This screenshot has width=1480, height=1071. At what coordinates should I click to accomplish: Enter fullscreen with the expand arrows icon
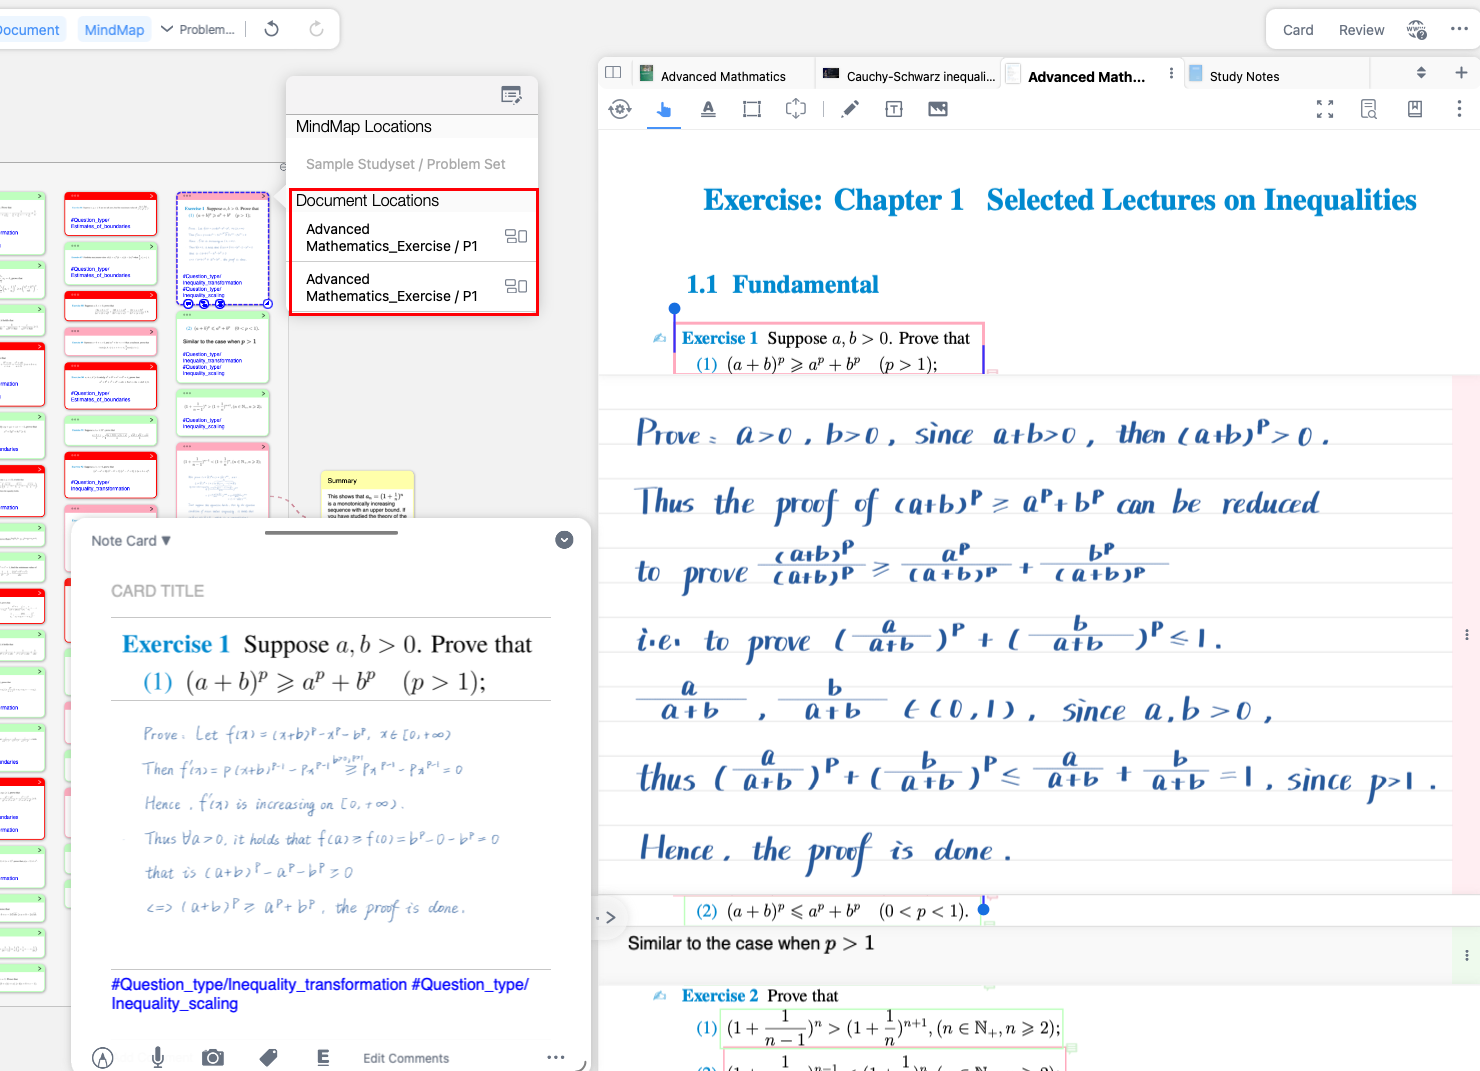click(1325, 110)
